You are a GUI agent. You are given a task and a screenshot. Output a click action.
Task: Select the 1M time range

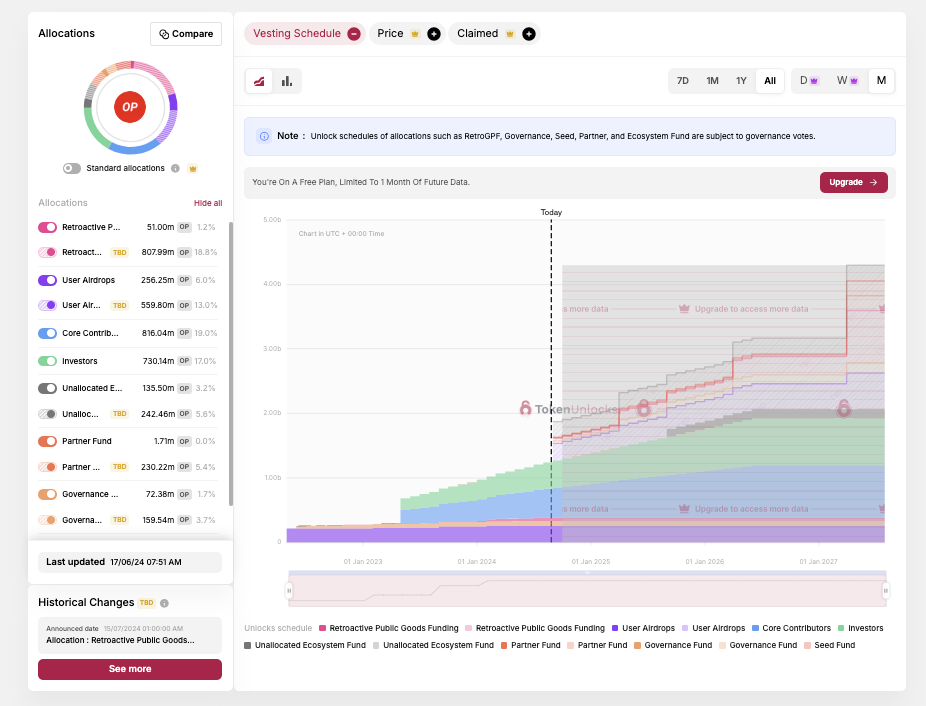713,81
